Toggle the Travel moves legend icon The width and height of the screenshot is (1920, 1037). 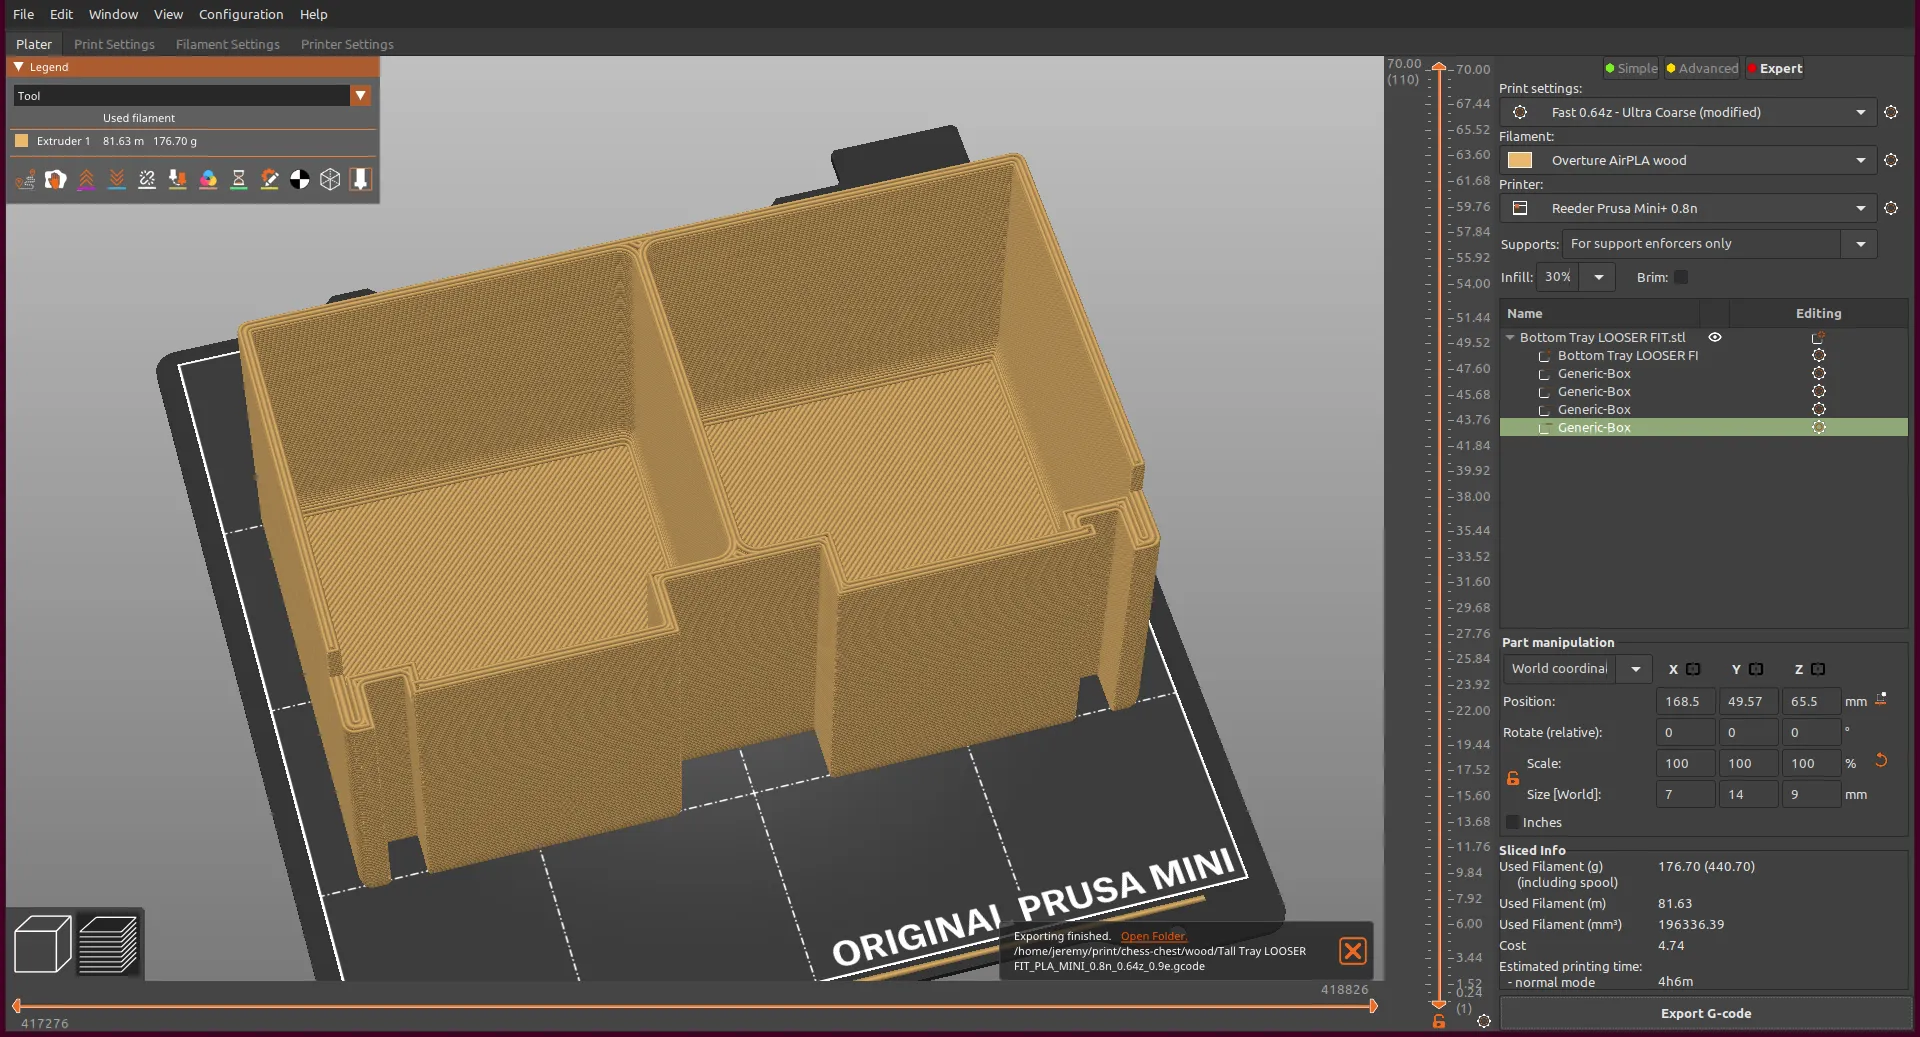coord(25,180)
